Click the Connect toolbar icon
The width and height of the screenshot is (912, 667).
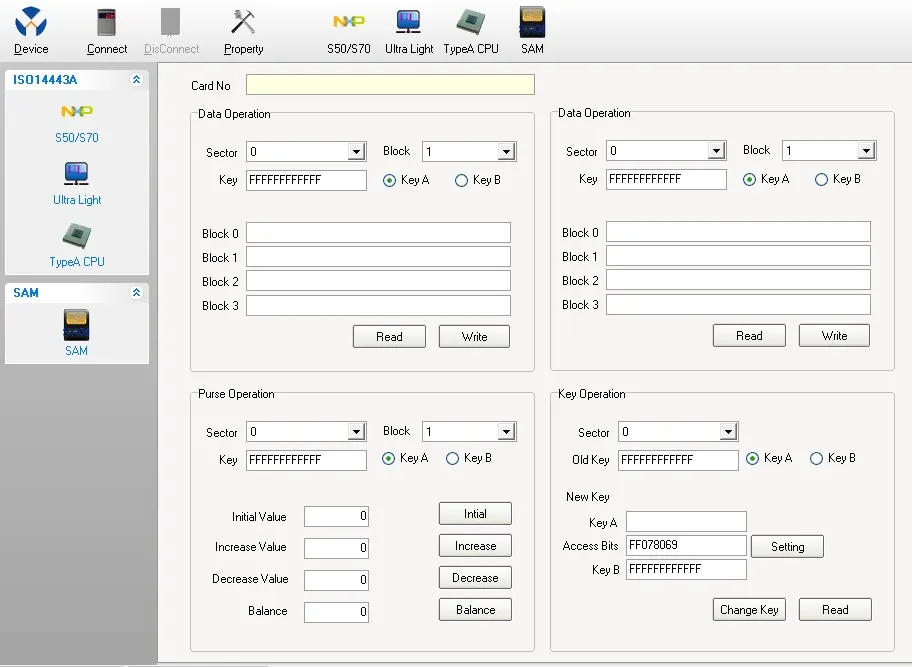[x=106, y=30]
